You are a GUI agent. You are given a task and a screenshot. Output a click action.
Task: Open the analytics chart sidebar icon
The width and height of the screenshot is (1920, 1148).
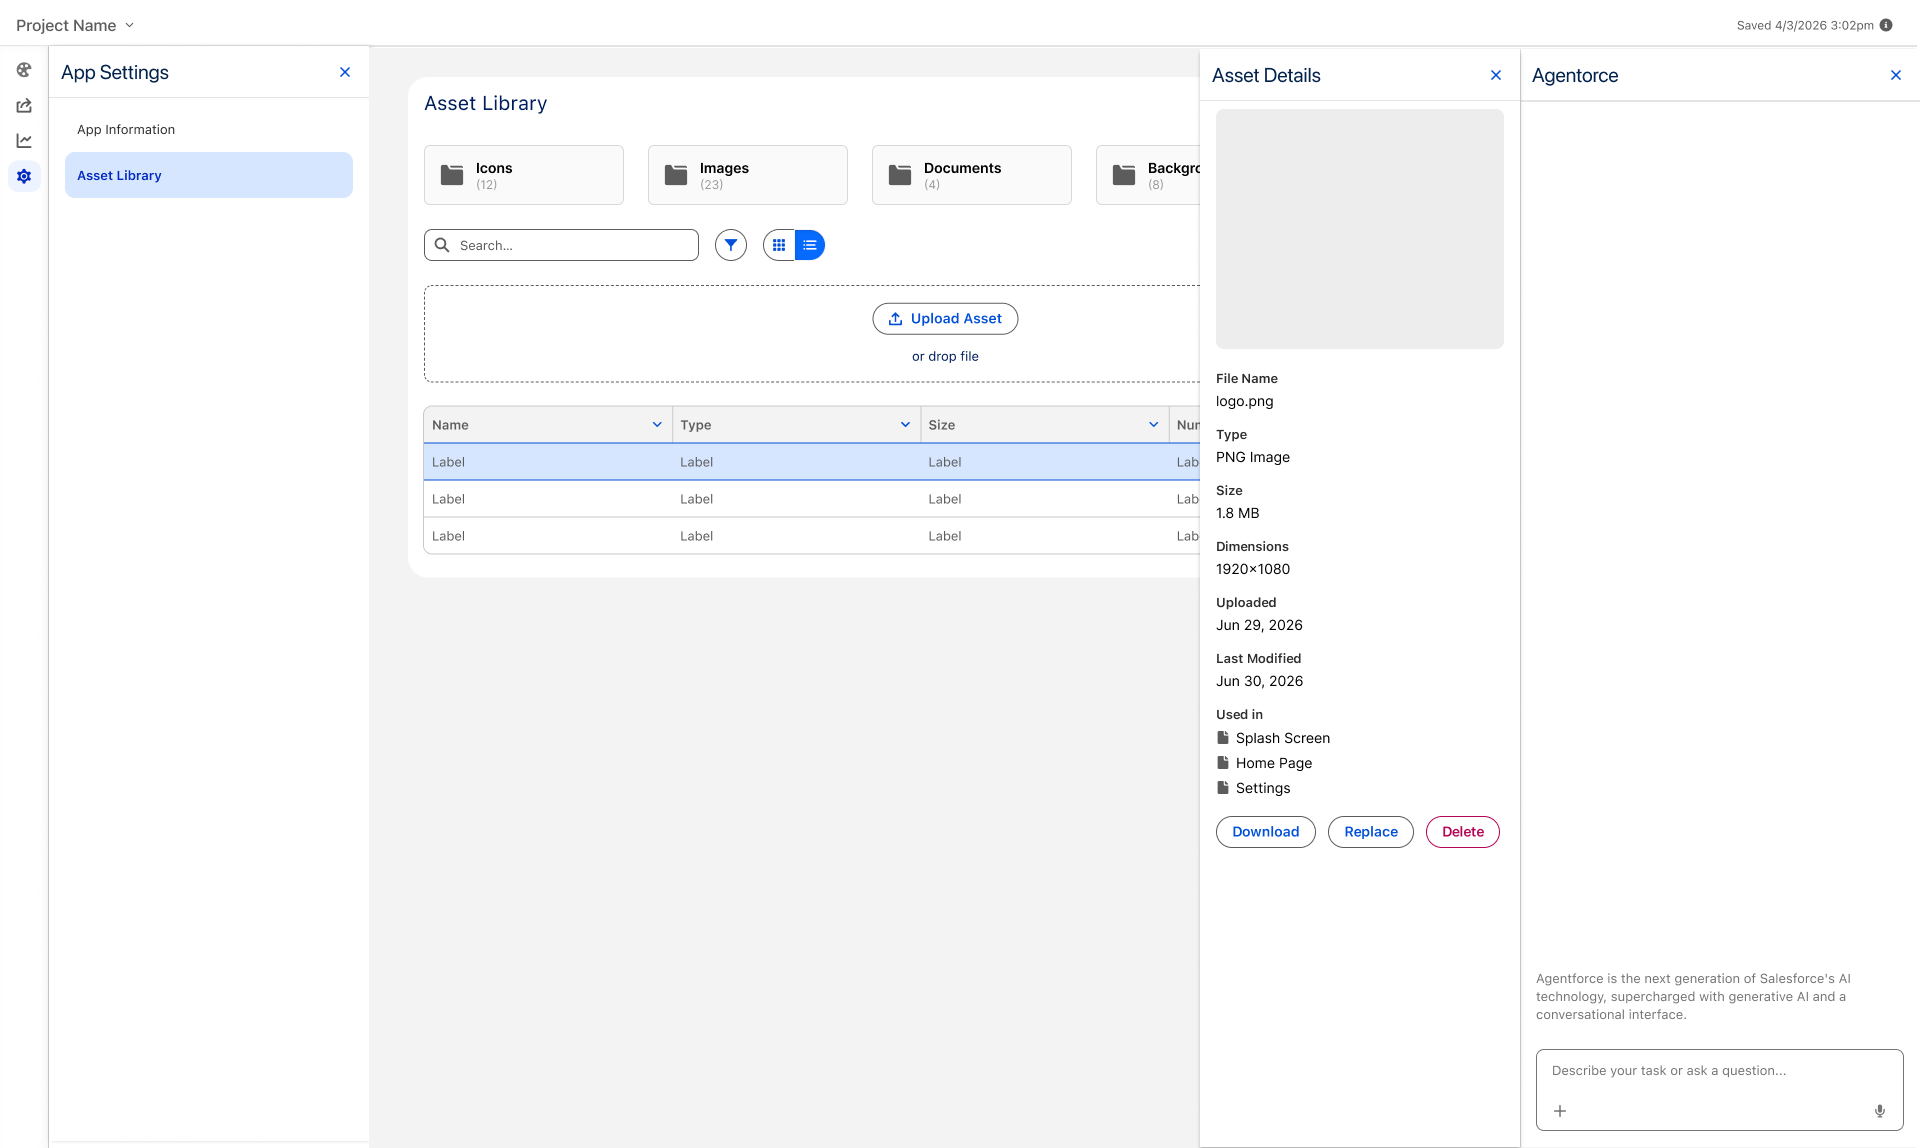pos(24,141)
